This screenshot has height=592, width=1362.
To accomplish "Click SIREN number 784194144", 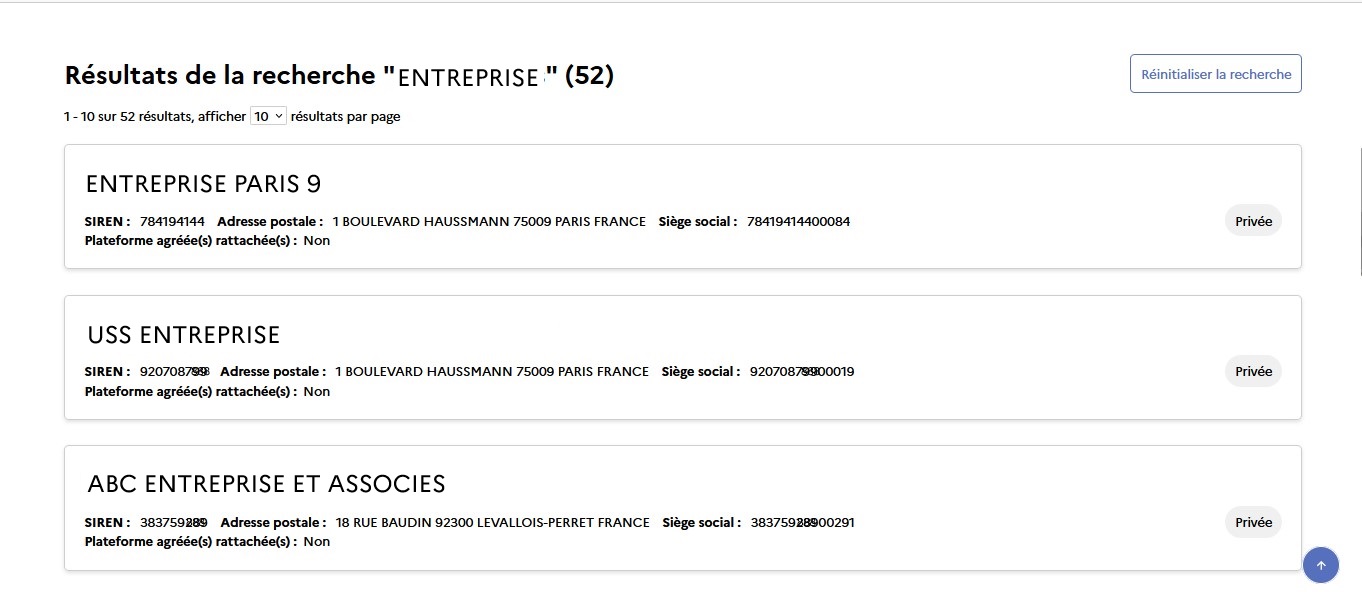I will 173,221.
